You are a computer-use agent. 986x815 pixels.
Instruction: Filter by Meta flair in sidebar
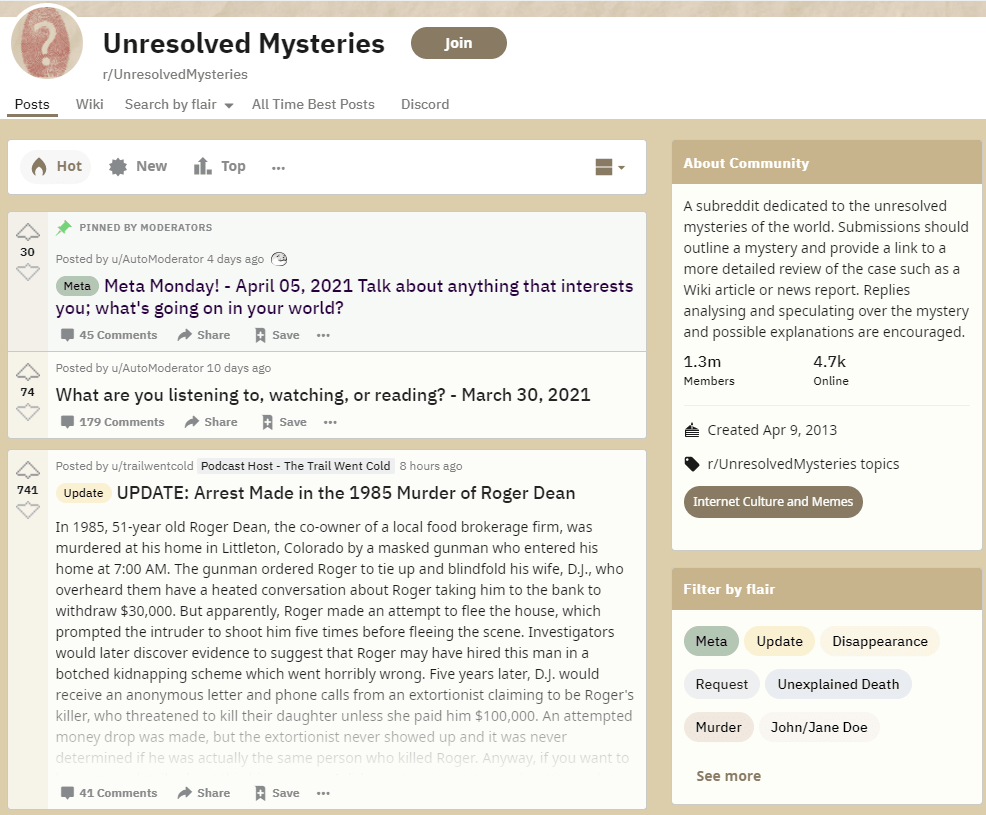(711, 641)
